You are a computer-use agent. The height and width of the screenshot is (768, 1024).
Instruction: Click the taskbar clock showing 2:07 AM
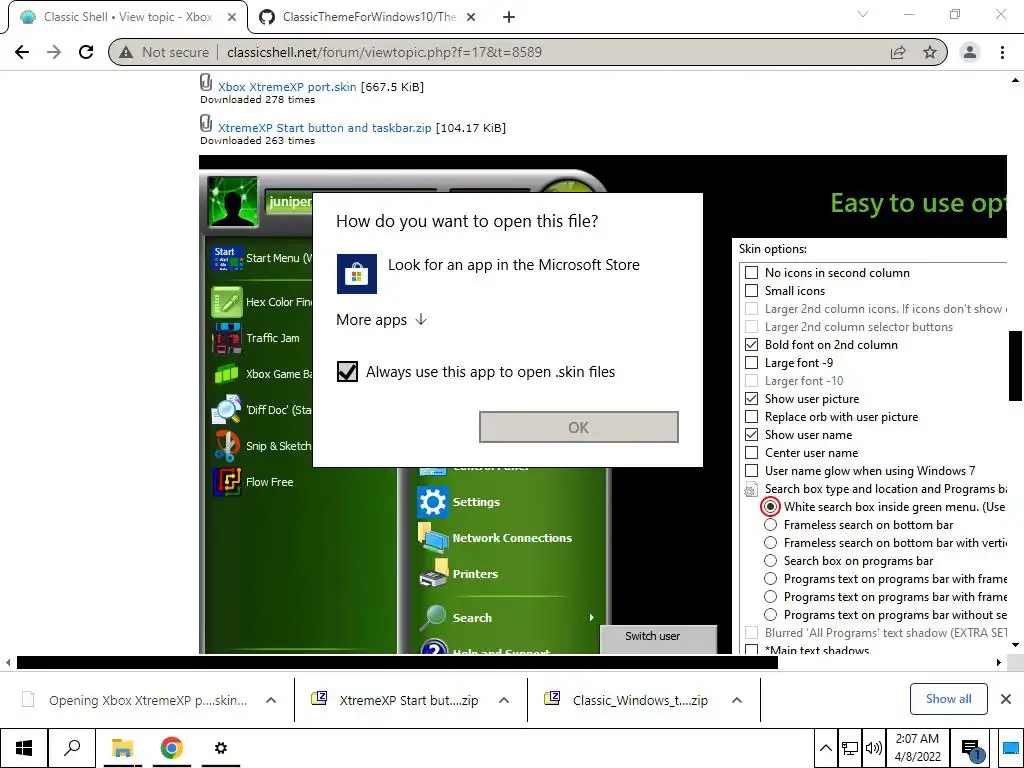(x=918, y=748)
